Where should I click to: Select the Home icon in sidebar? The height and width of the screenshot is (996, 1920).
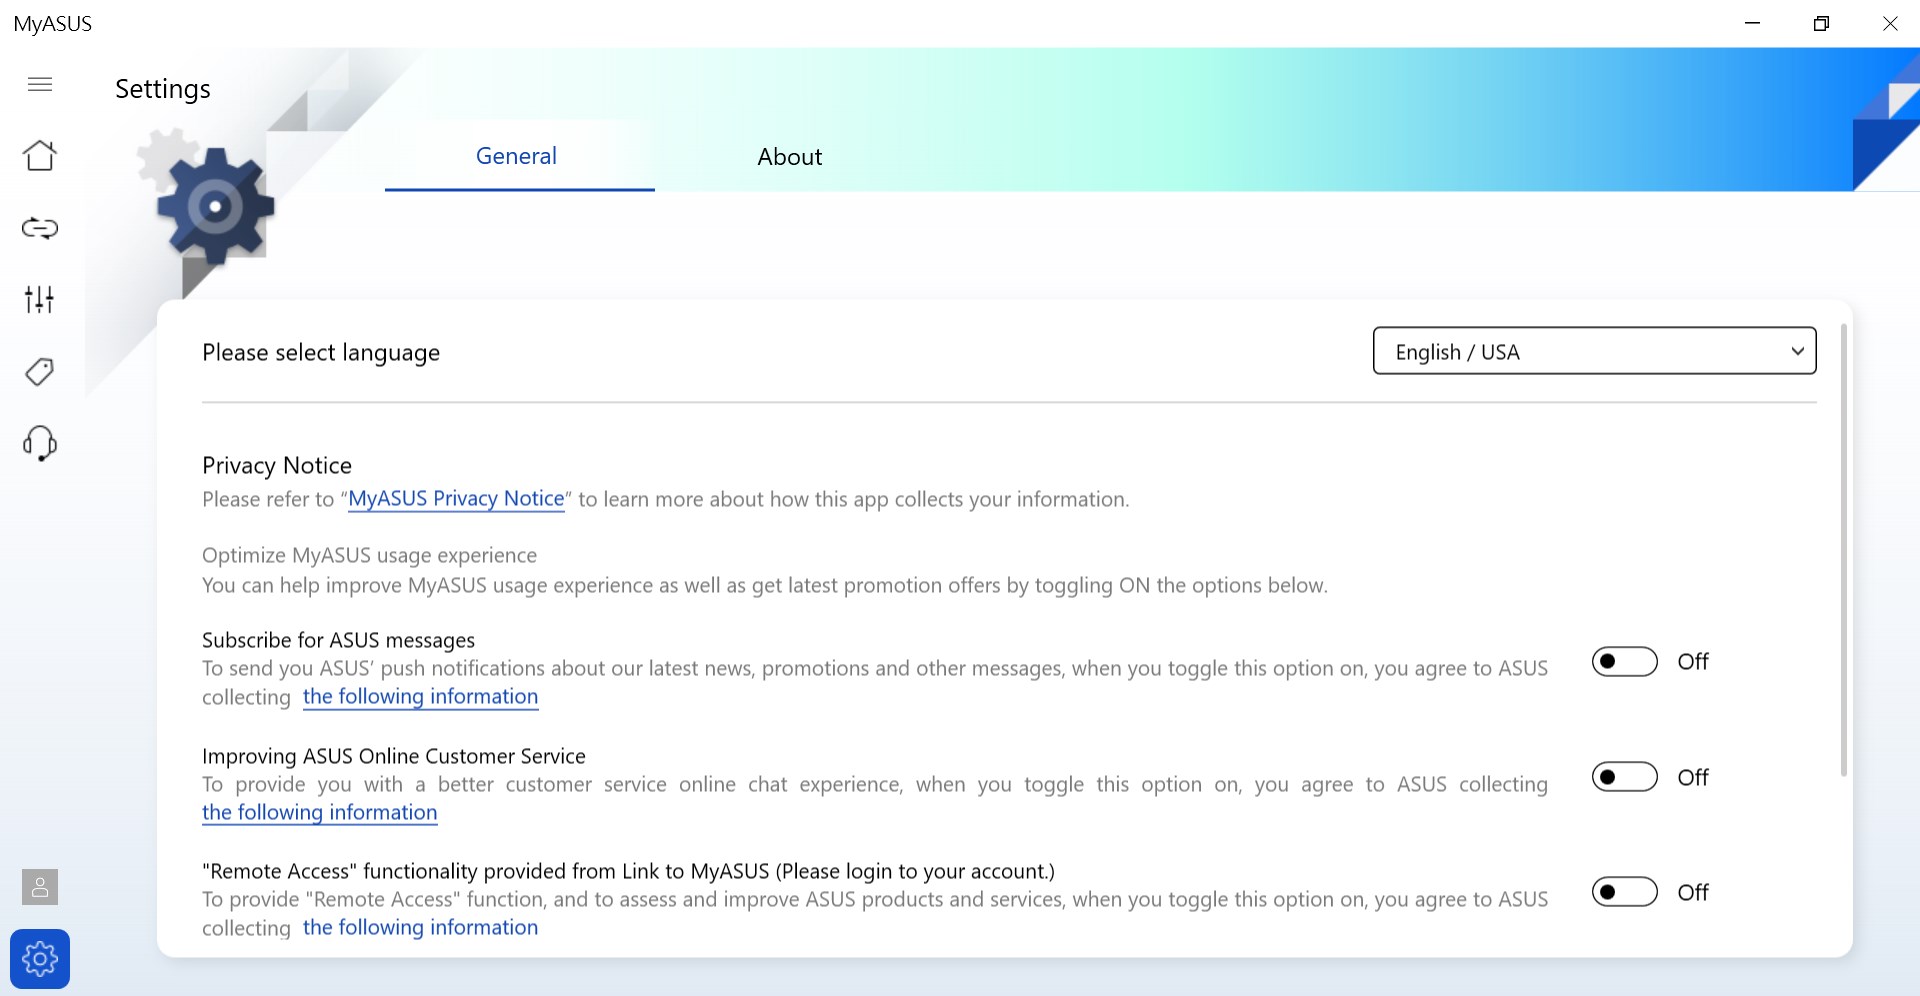[x=40, y=156]
